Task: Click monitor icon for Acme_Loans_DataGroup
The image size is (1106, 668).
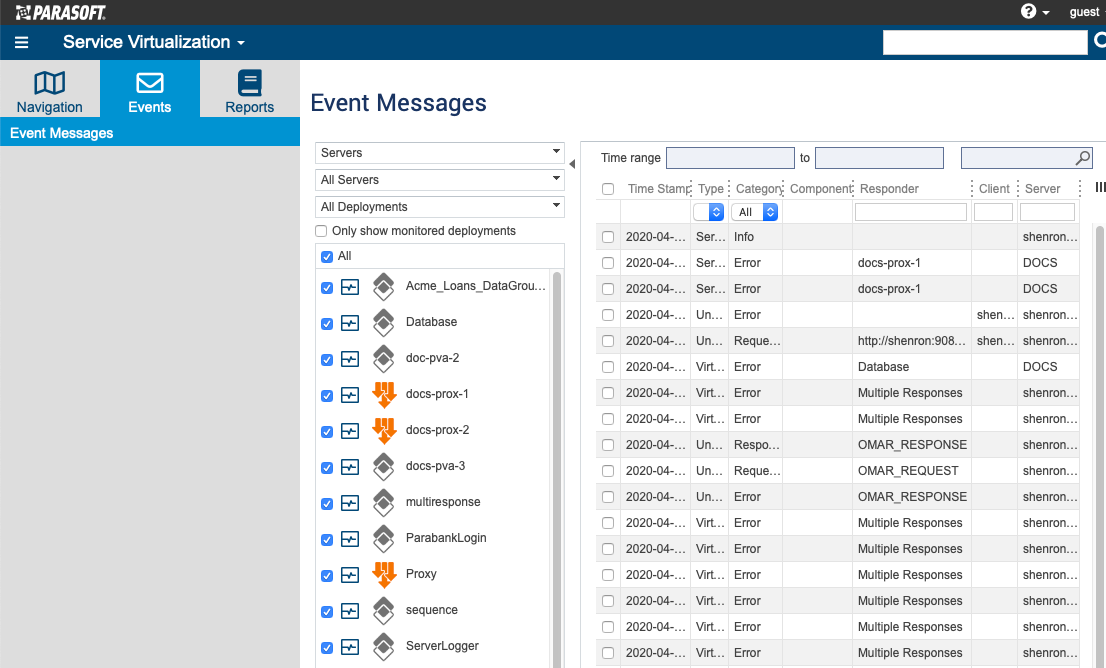Action: (x=350, y=287)
